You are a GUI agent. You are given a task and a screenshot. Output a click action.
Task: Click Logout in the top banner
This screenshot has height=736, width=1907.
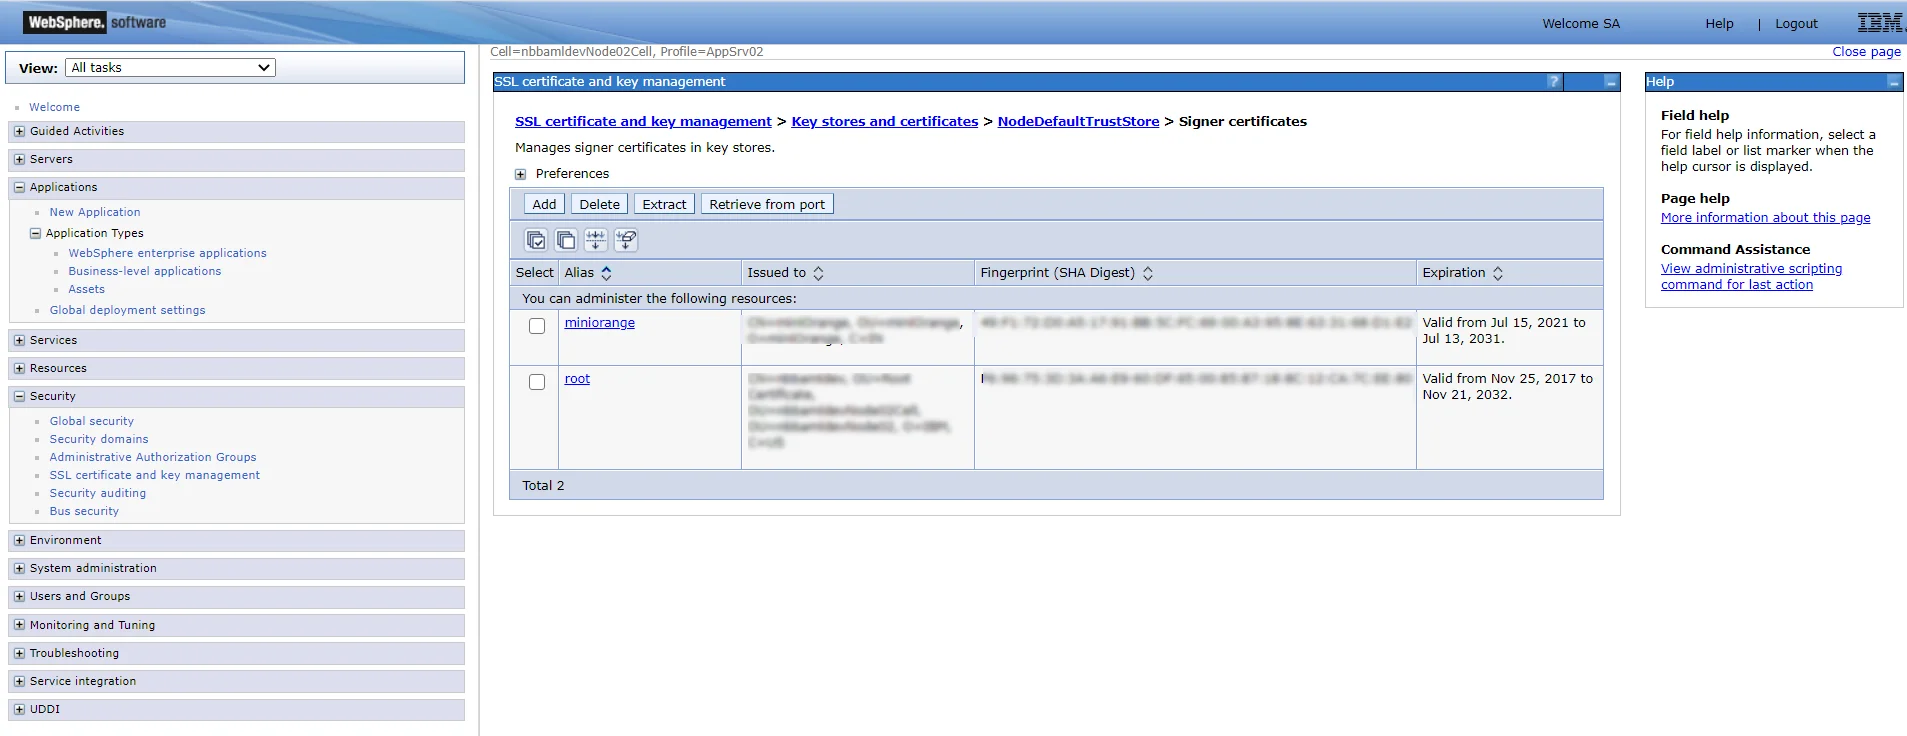click(x=1796, y=24)
